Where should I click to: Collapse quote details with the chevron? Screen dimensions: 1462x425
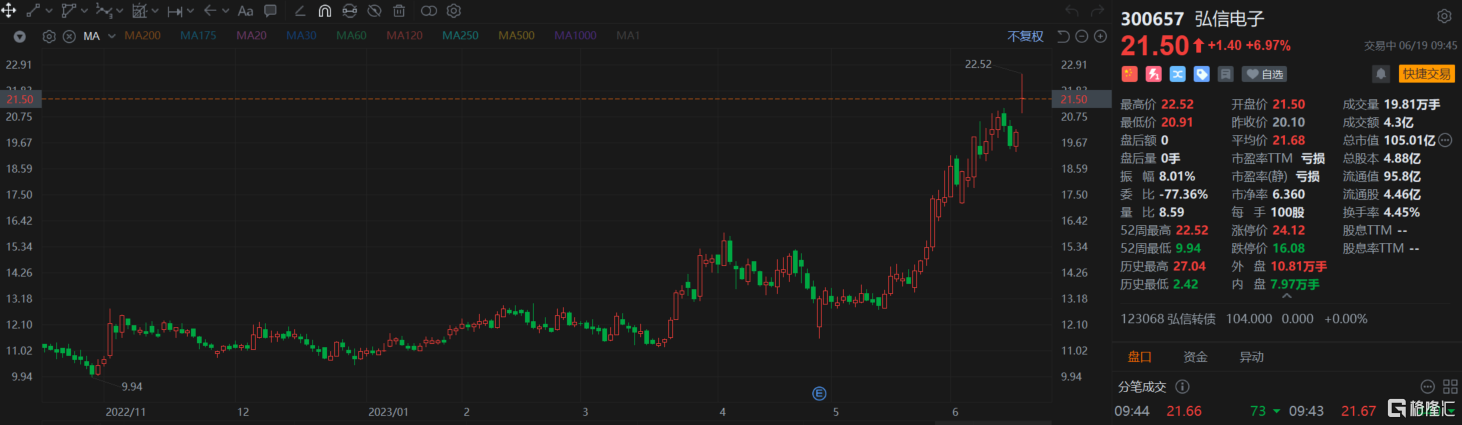(1286, 297)
